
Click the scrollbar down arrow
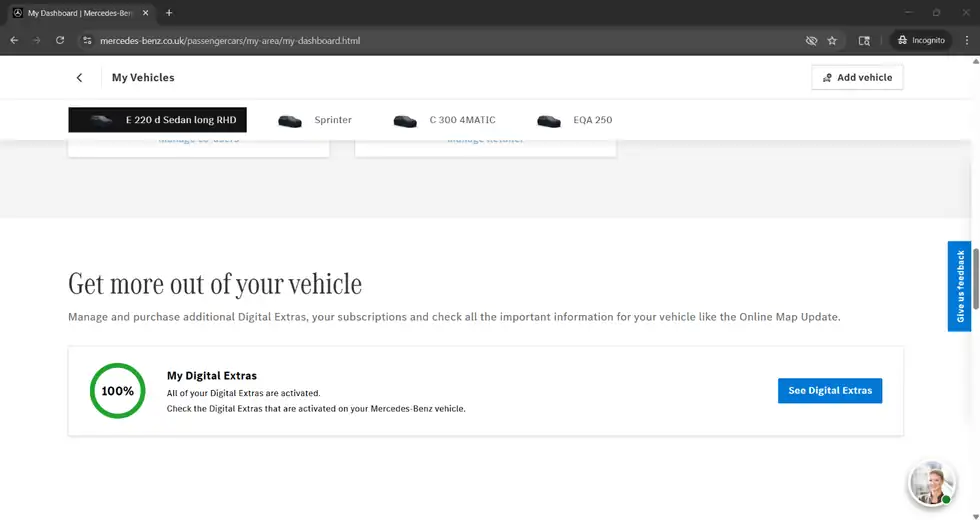click(976, 516)
